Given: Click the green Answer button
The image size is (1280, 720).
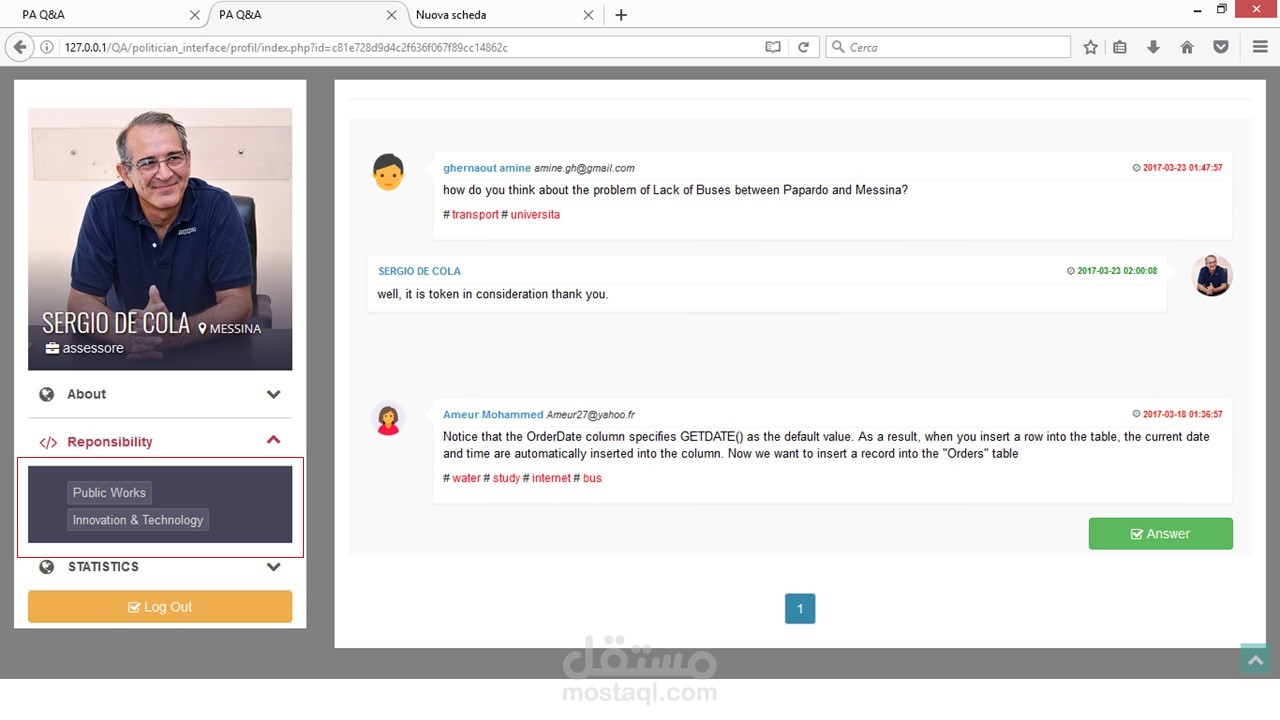Looking at the screenshot, I should [1160, 534].
